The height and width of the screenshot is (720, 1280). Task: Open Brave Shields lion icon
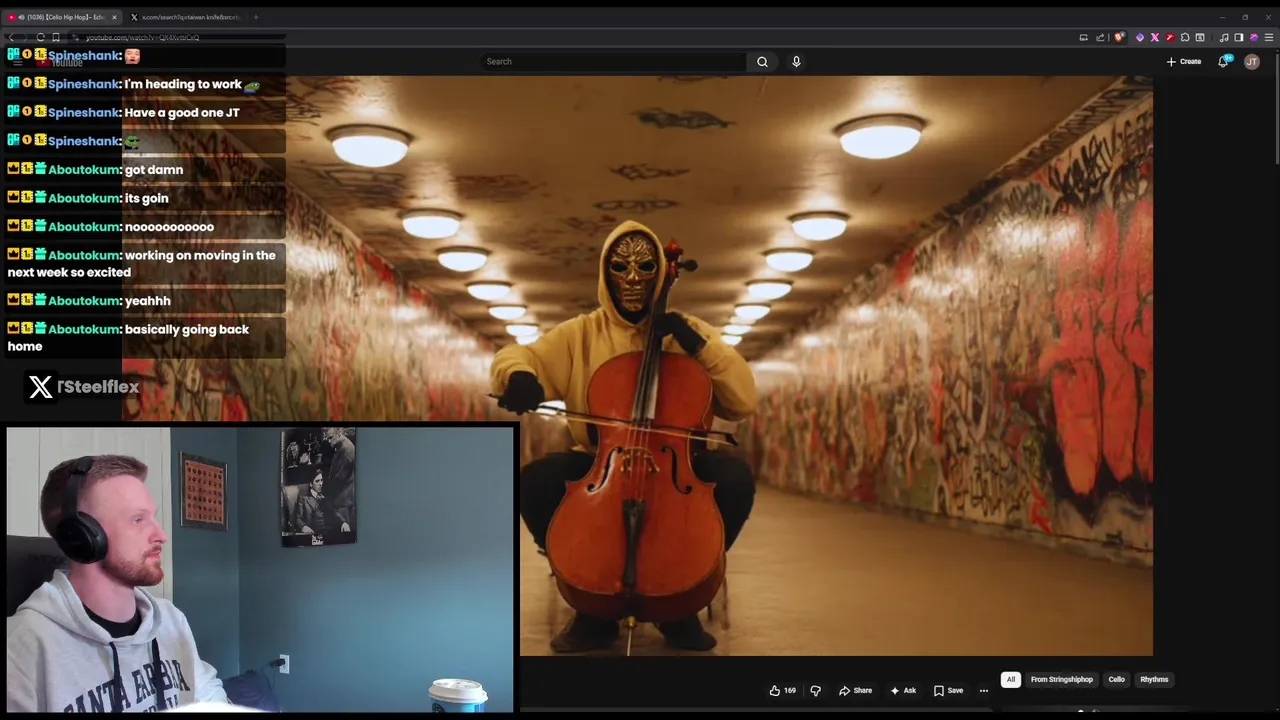[x=1119, y=37]
